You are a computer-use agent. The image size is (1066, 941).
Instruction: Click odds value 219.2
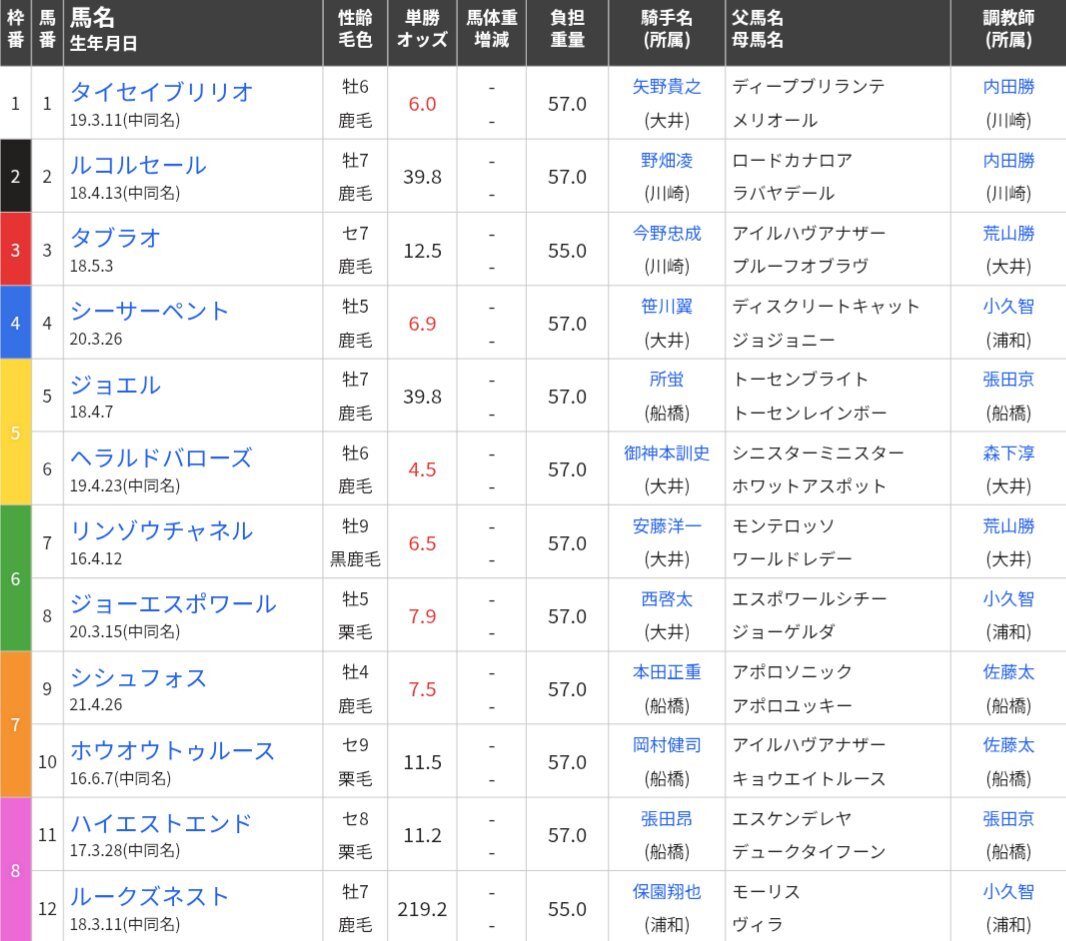[422, 909]
